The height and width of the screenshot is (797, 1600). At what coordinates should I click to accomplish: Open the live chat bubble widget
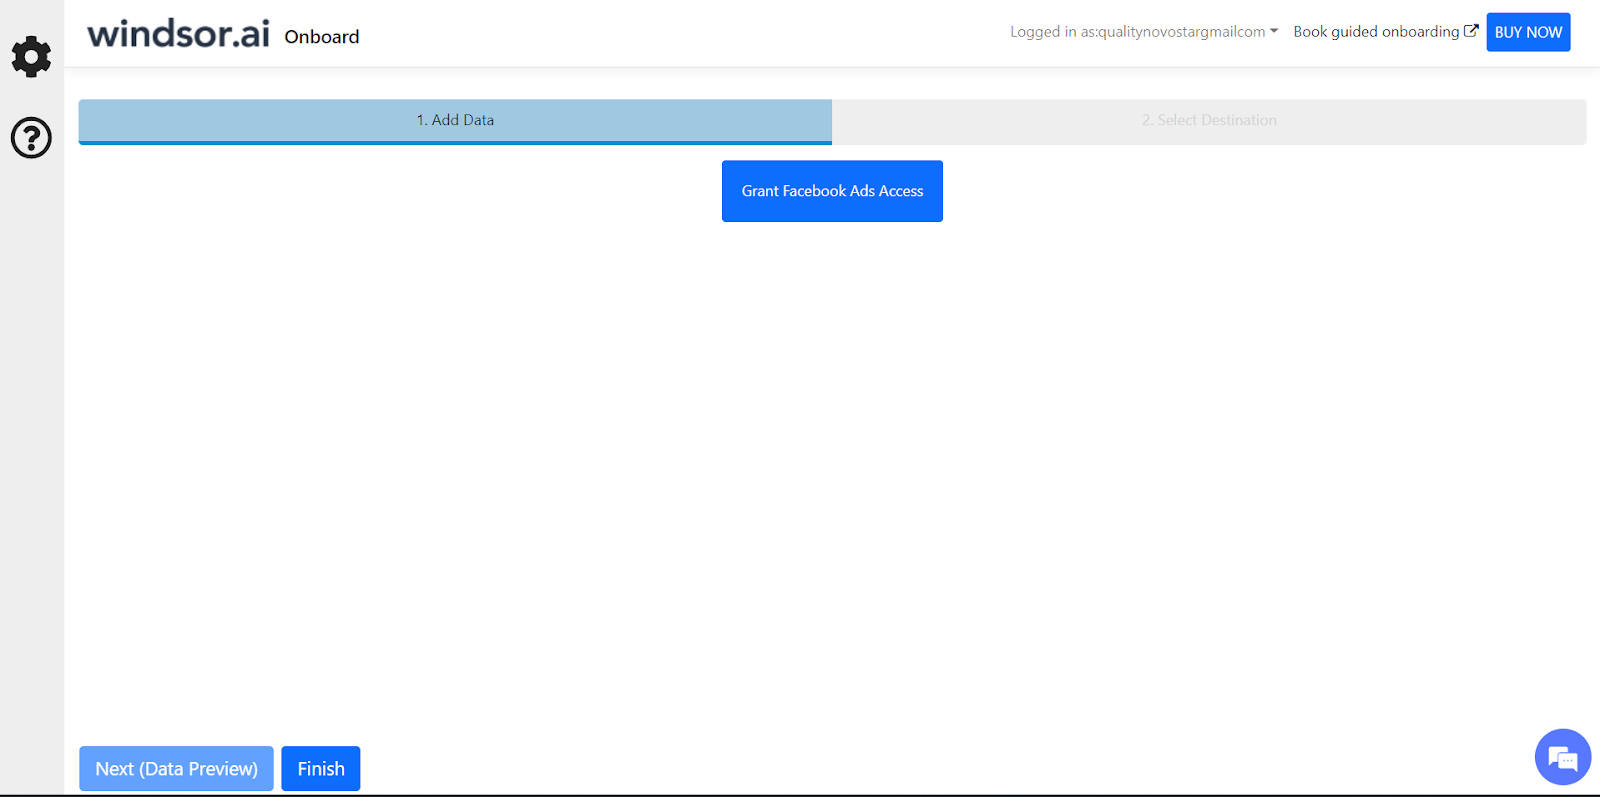click(x=1563, y=757)
